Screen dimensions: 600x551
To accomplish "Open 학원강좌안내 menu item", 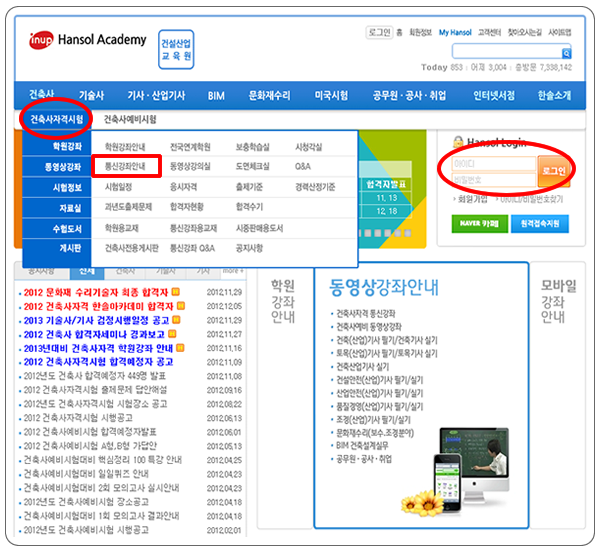I will click(x=125, y=147).
